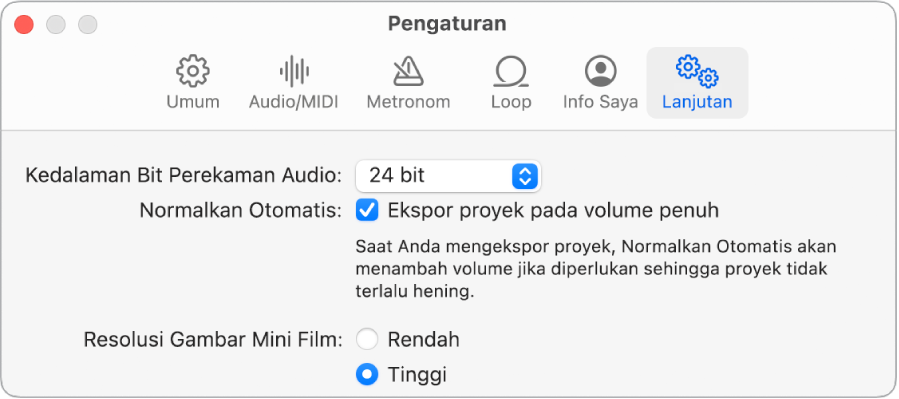Viewport: 899px width, 399px height.
Task: Open the Metronom settings pane
Action: click(408, 83)
